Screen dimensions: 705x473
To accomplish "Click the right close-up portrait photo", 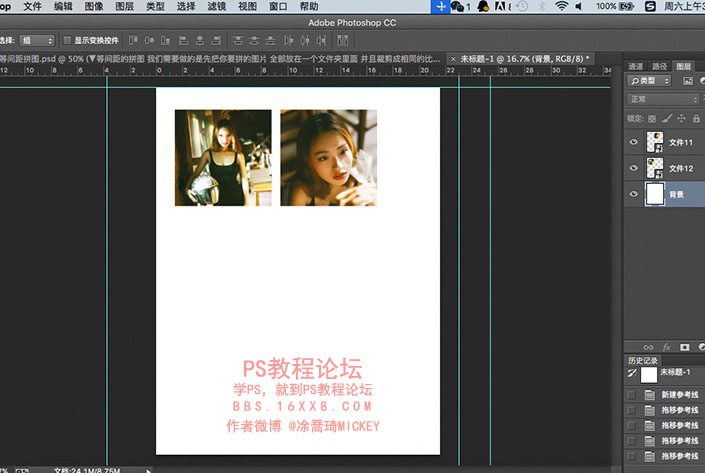I will click(x=329, y=158).
